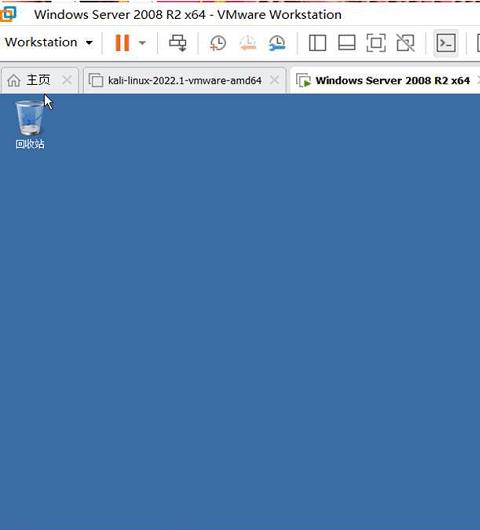Image resolution: width=480 pixels, height=530 pixels.
Task: Open power options dropdown beside pause button
Action: coord(142,43)
